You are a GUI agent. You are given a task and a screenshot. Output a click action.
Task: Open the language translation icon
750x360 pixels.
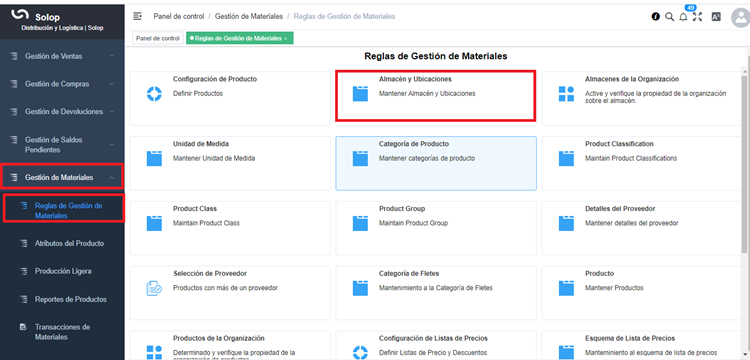coord(716,17)
